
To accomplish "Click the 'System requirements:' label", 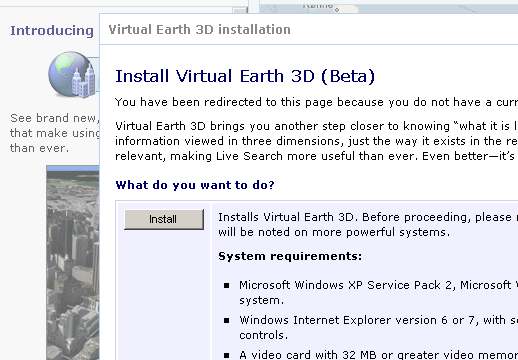I will pyautogui.click(x=290, y=256).
